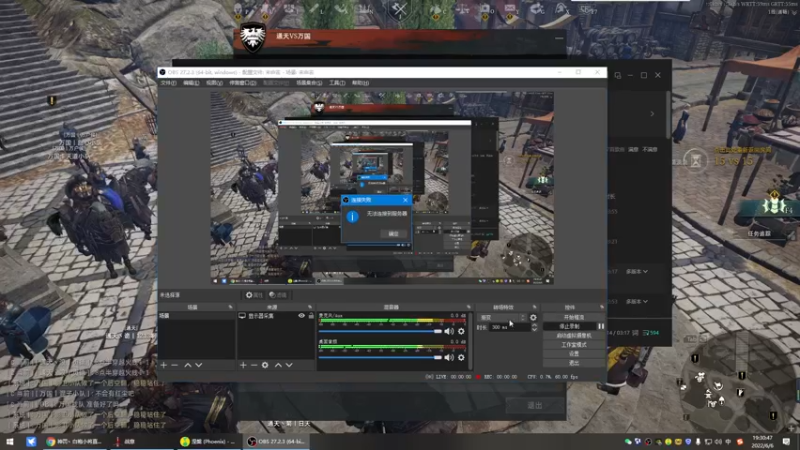Toggle visibility eye of 显示器采集 source
This screenshot has width=800, height=450.
click(x=302, y=316)
